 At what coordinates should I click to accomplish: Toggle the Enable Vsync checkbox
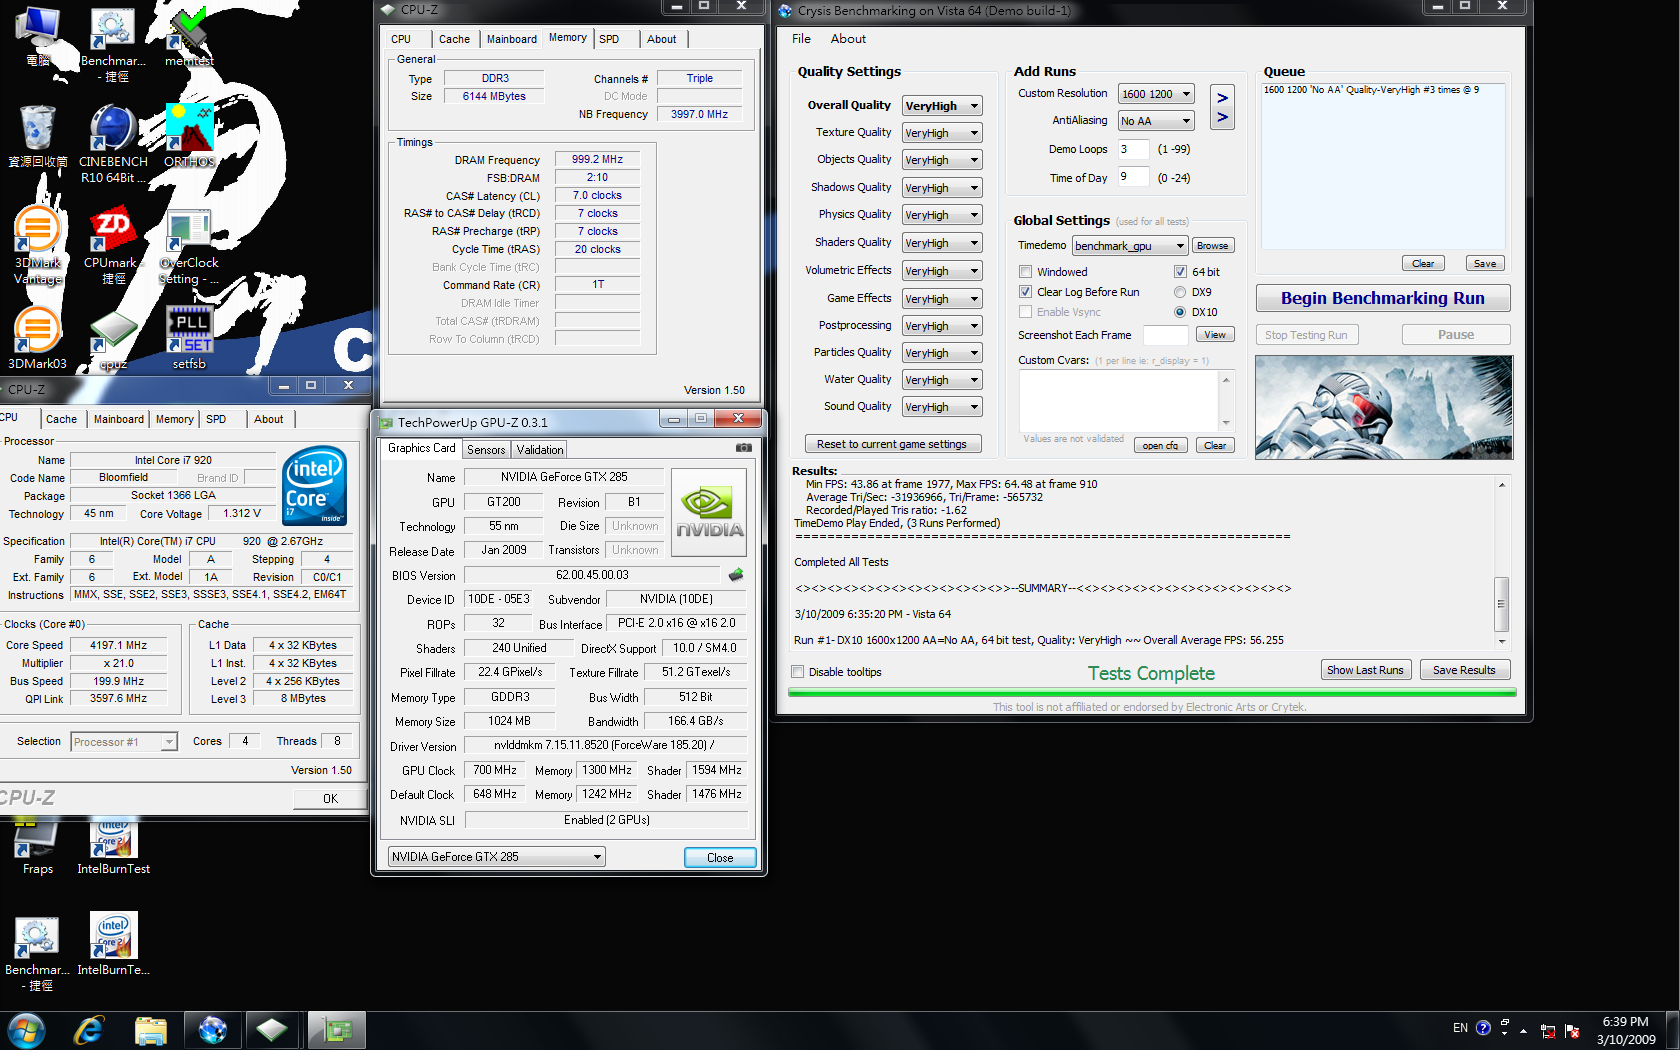click(1025, 312)
